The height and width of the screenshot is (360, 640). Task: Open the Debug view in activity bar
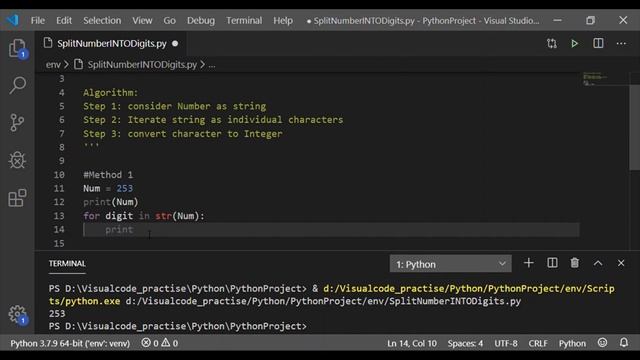(x=17, y=160)
